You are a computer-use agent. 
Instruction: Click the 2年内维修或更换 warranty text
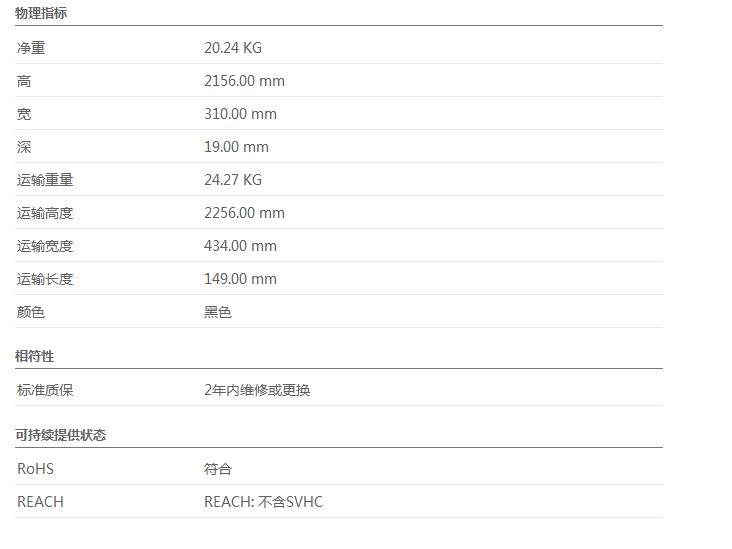click(257, 390)
